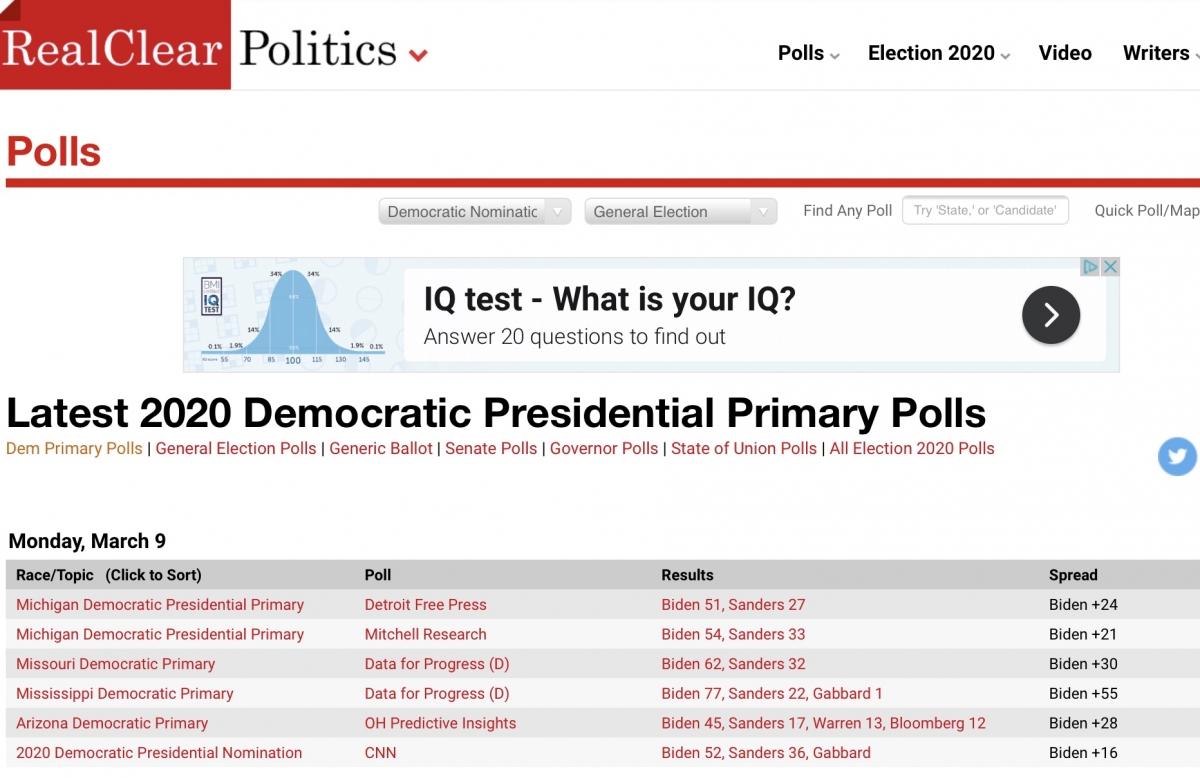Open the General Election dropdown

(x=681, y=211)
